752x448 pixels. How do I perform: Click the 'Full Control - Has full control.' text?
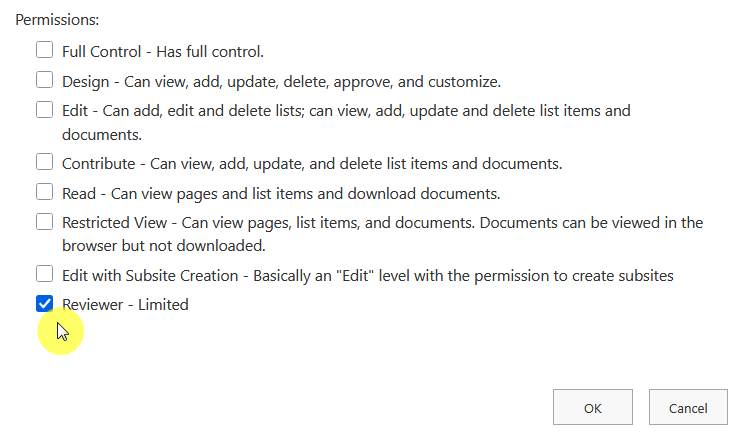click(x=163, y=52)
